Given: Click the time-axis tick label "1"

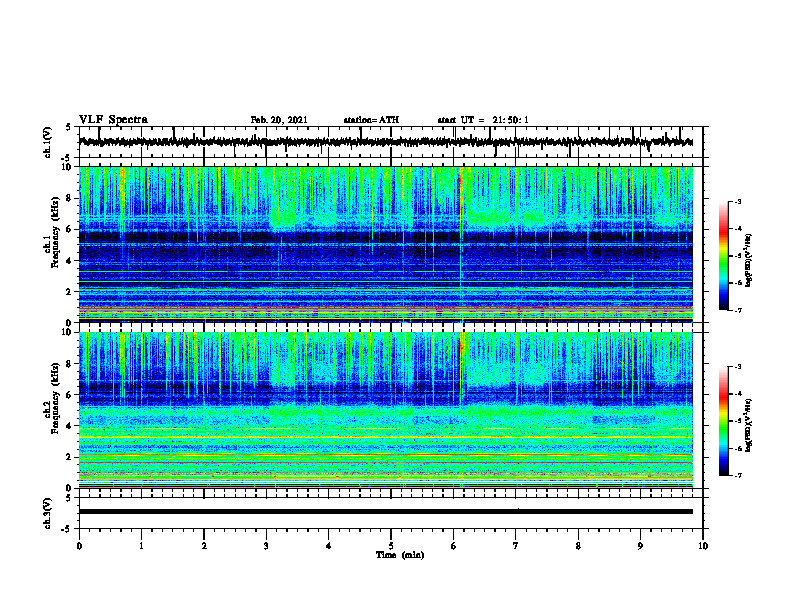Looking at the screenshot, I should click(x=141, y=546).
